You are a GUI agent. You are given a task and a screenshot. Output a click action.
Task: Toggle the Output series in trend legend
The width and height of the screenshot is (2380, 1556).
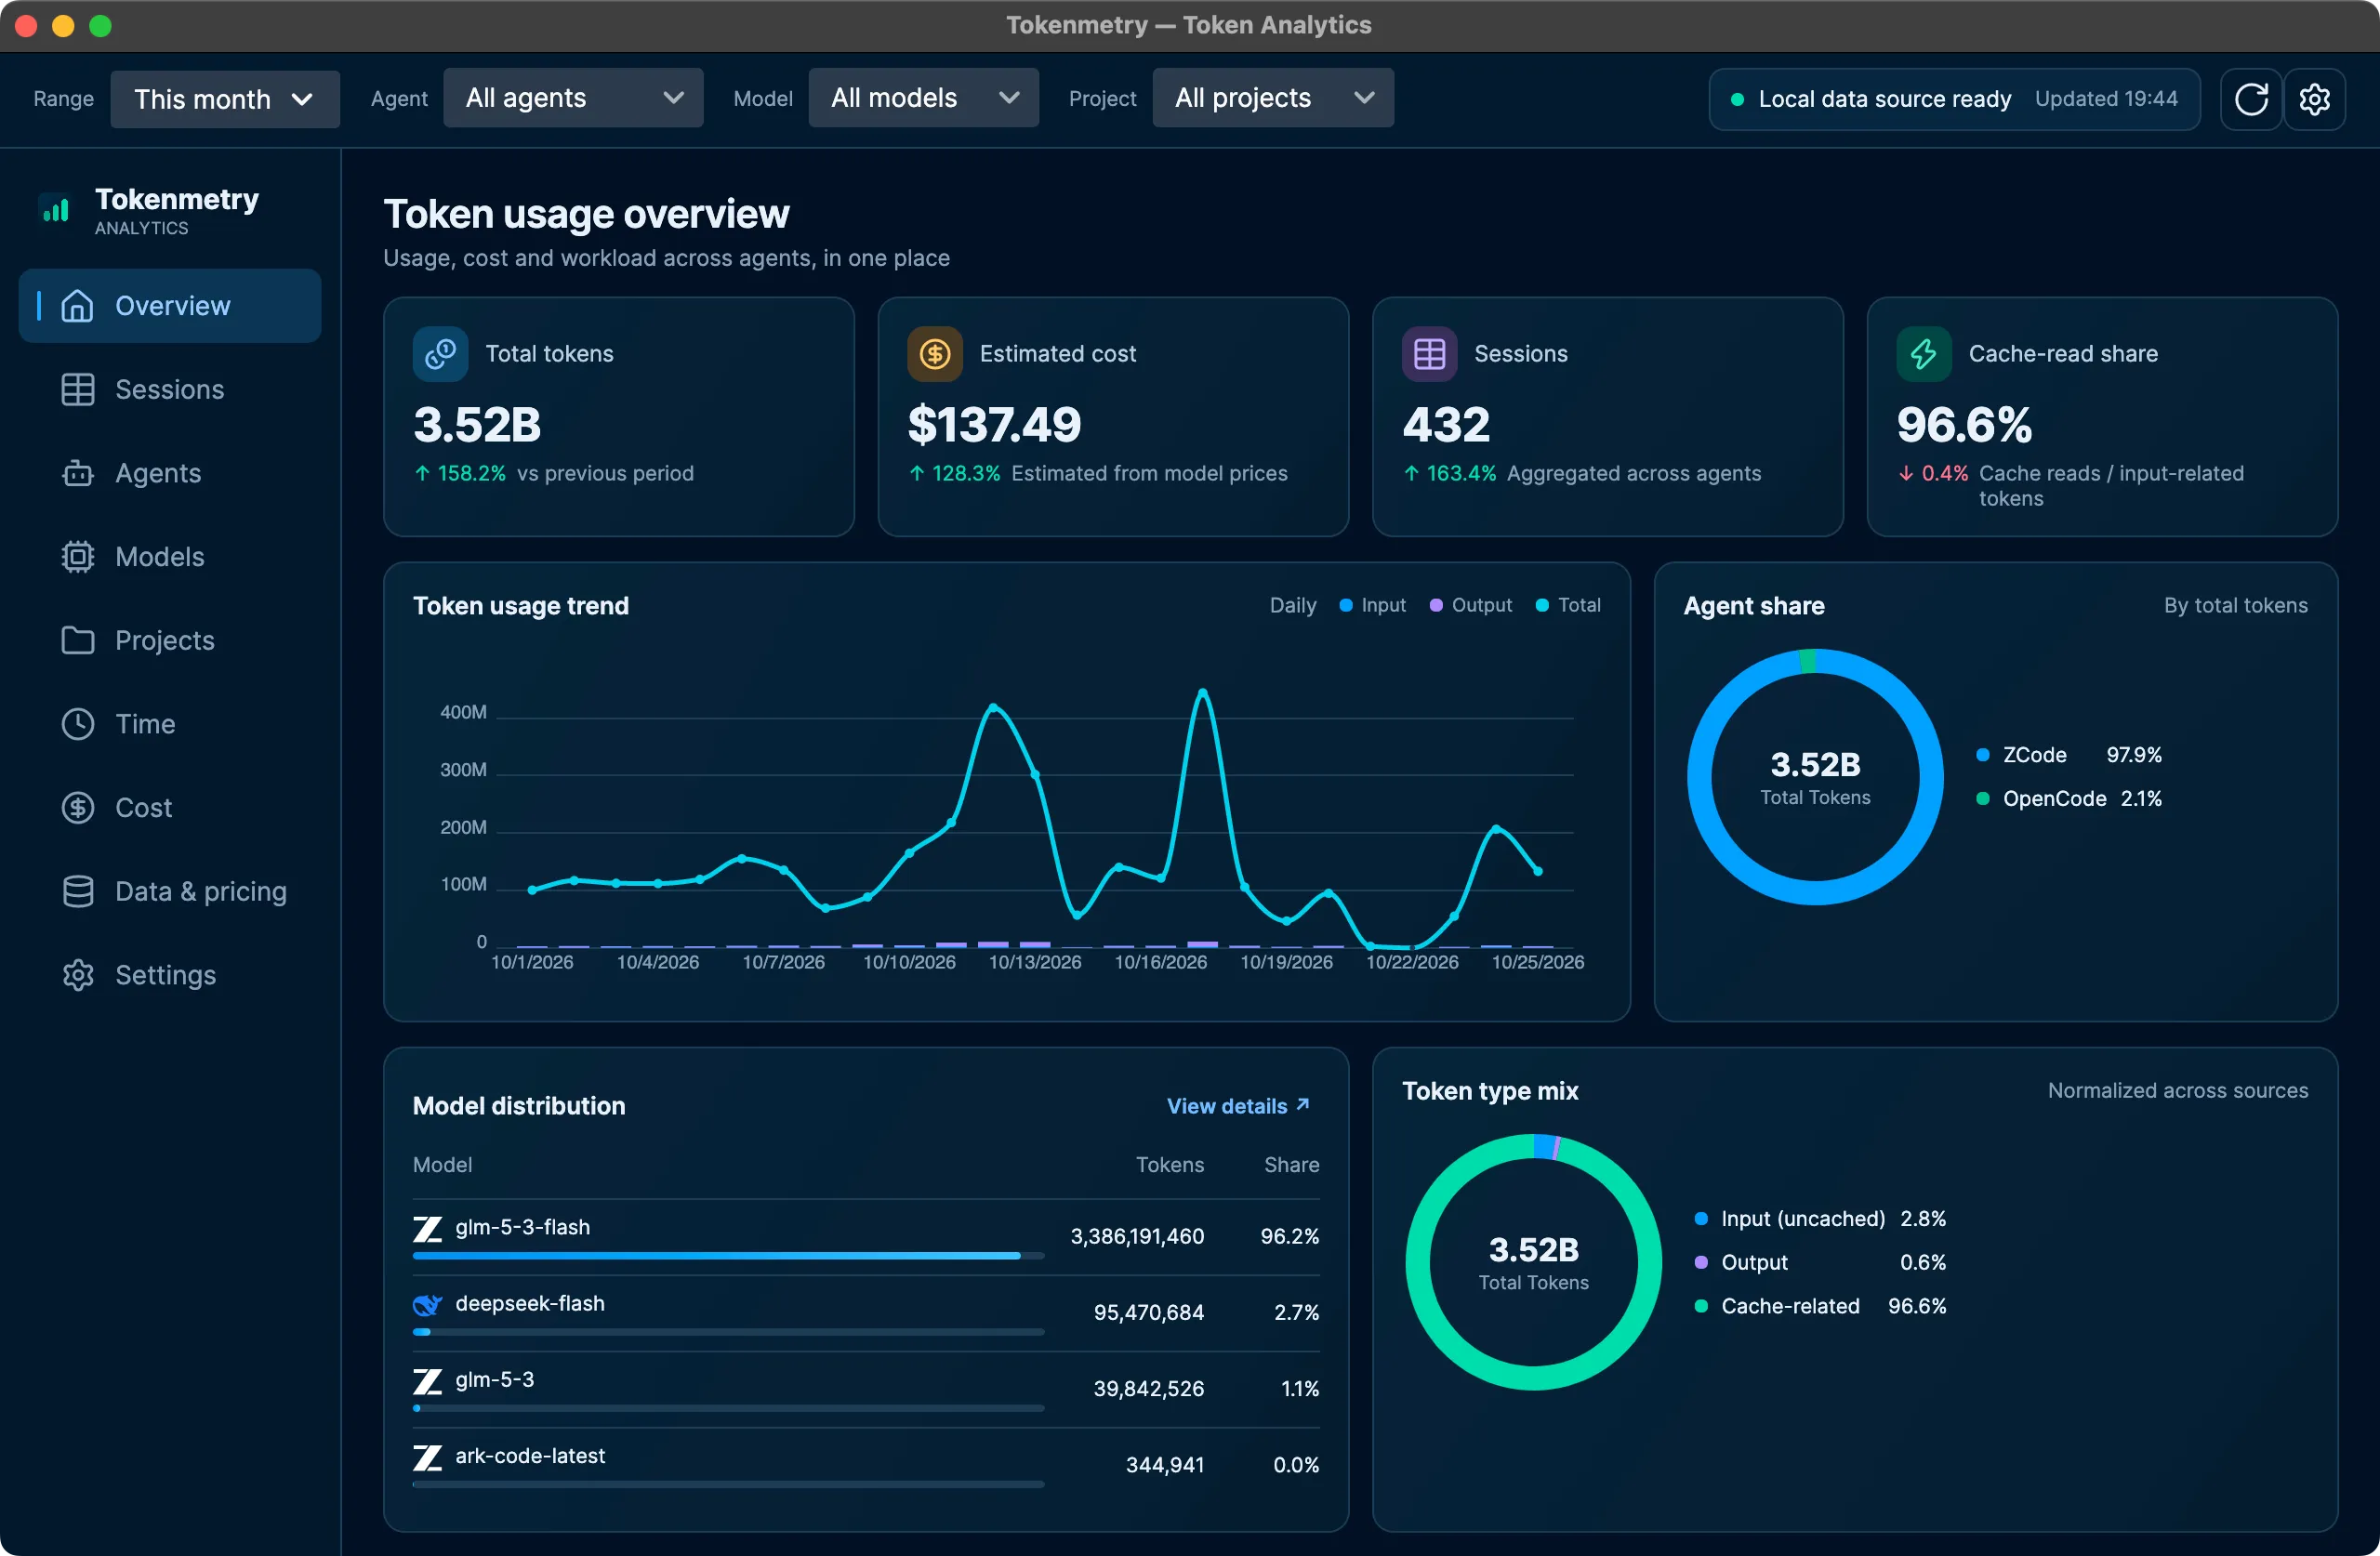1470,605
